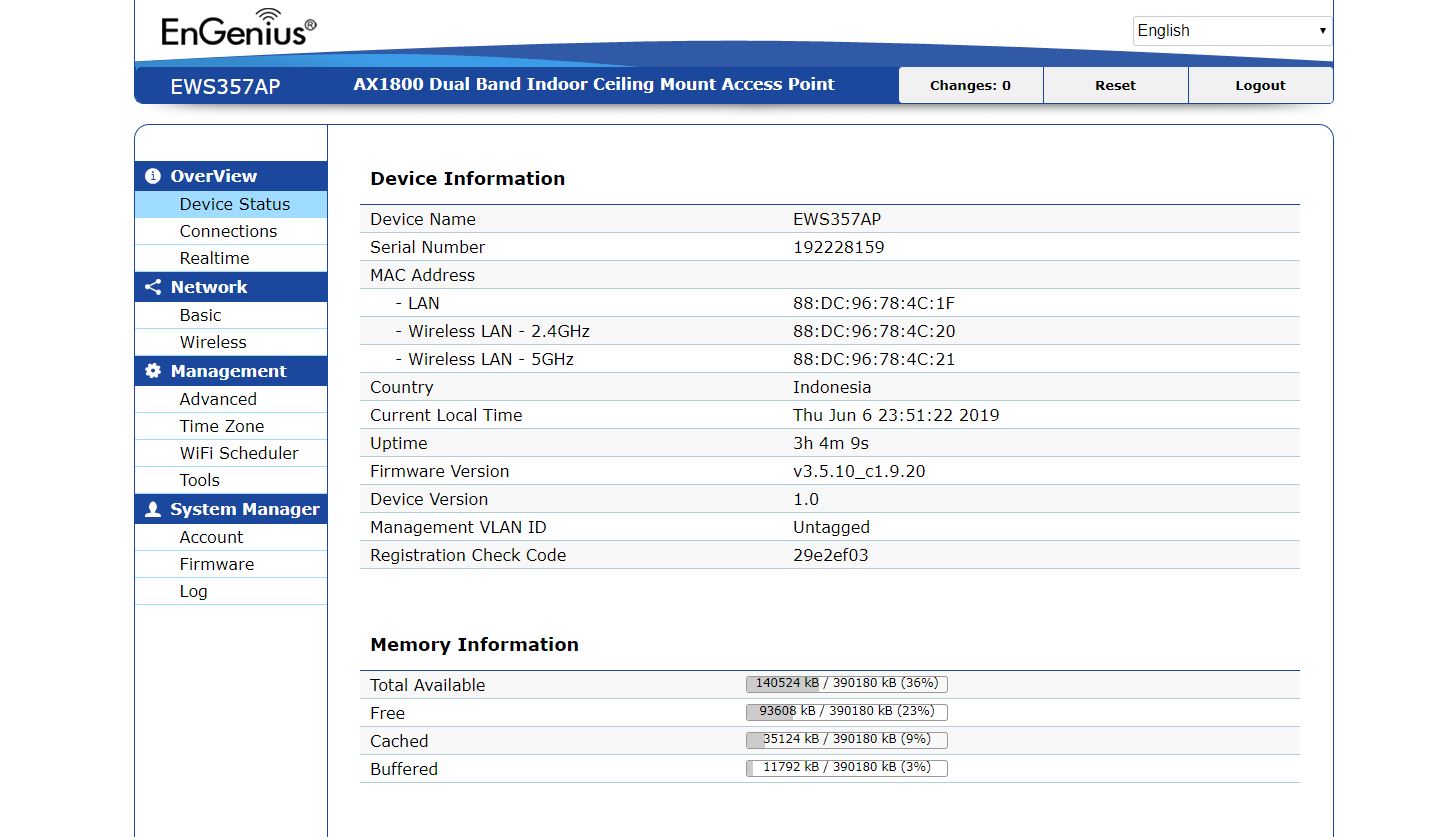Screen dimensions: 1430x837
Task: Click the Country value Indonesia
Action: coord(832,387)
